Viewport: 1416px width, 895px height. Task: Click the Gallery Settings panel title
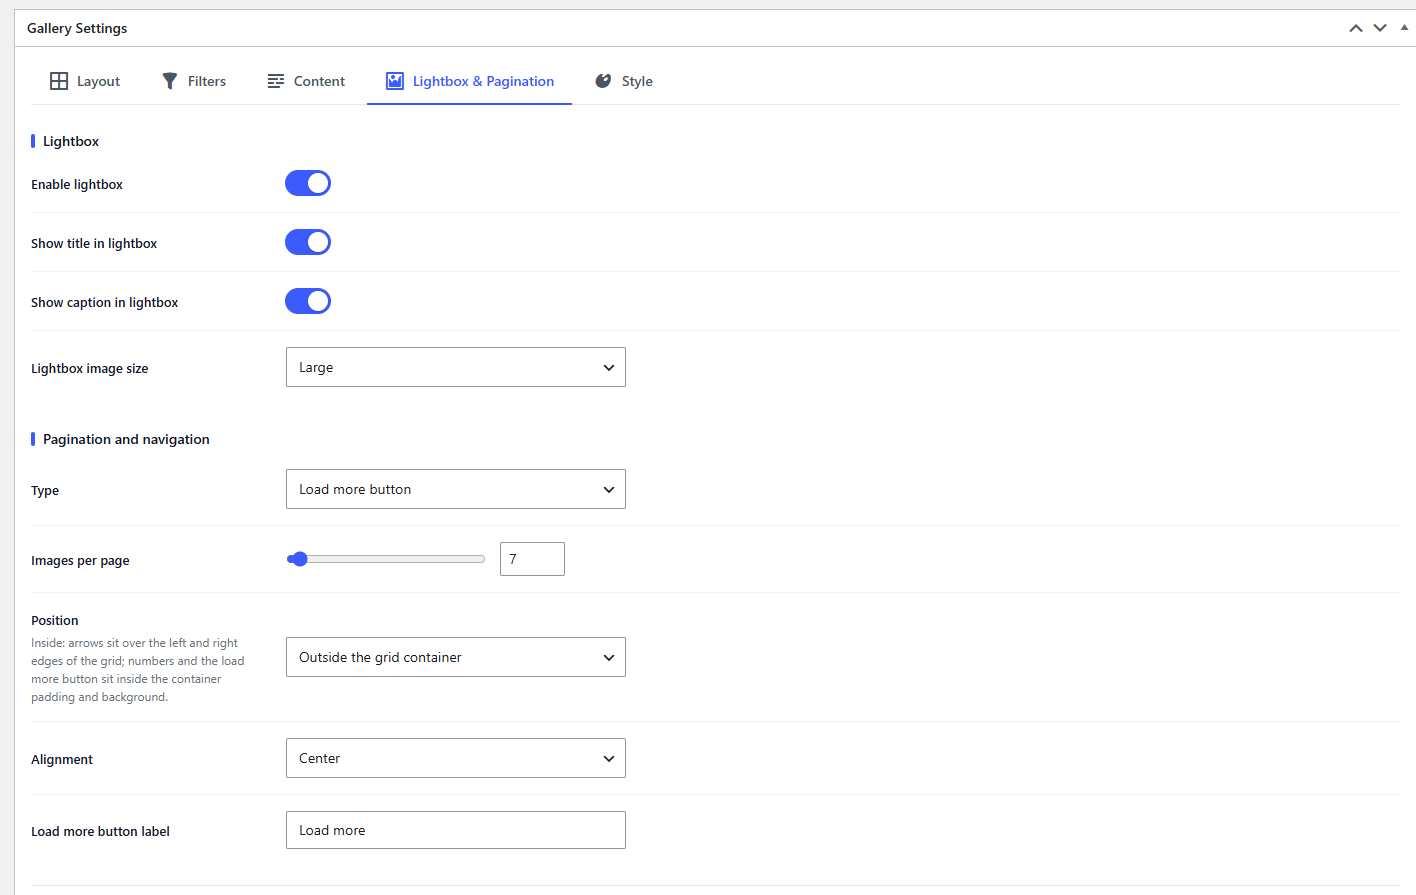coord(77,28)
